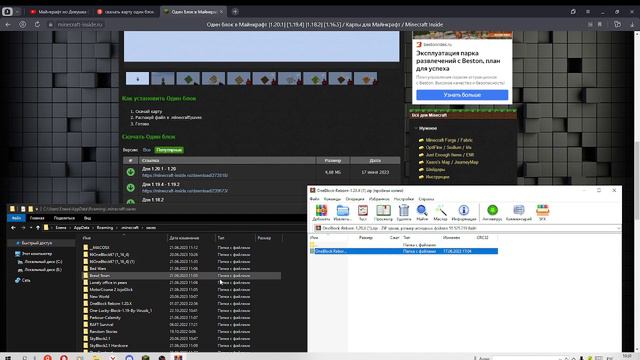This screenshot has width=640, height=360.
Task: Click the Комментарий (Comment) icon in WinRAR
Action: click(519, 213)
